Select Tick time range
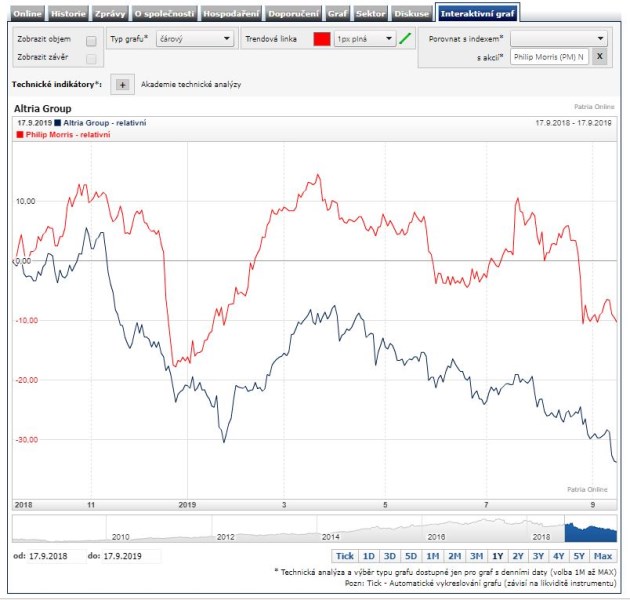 344,555
